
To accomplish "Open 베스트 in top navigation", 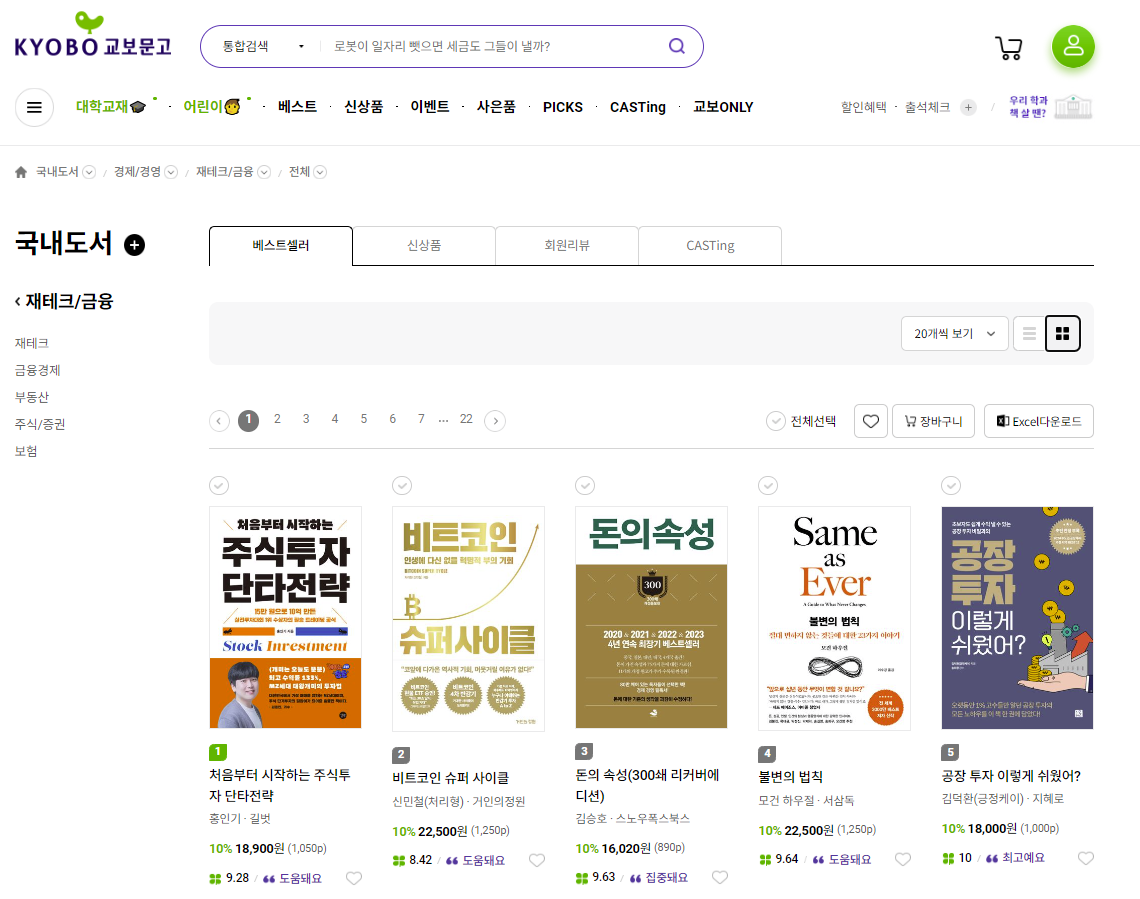I will pos(297,107).
